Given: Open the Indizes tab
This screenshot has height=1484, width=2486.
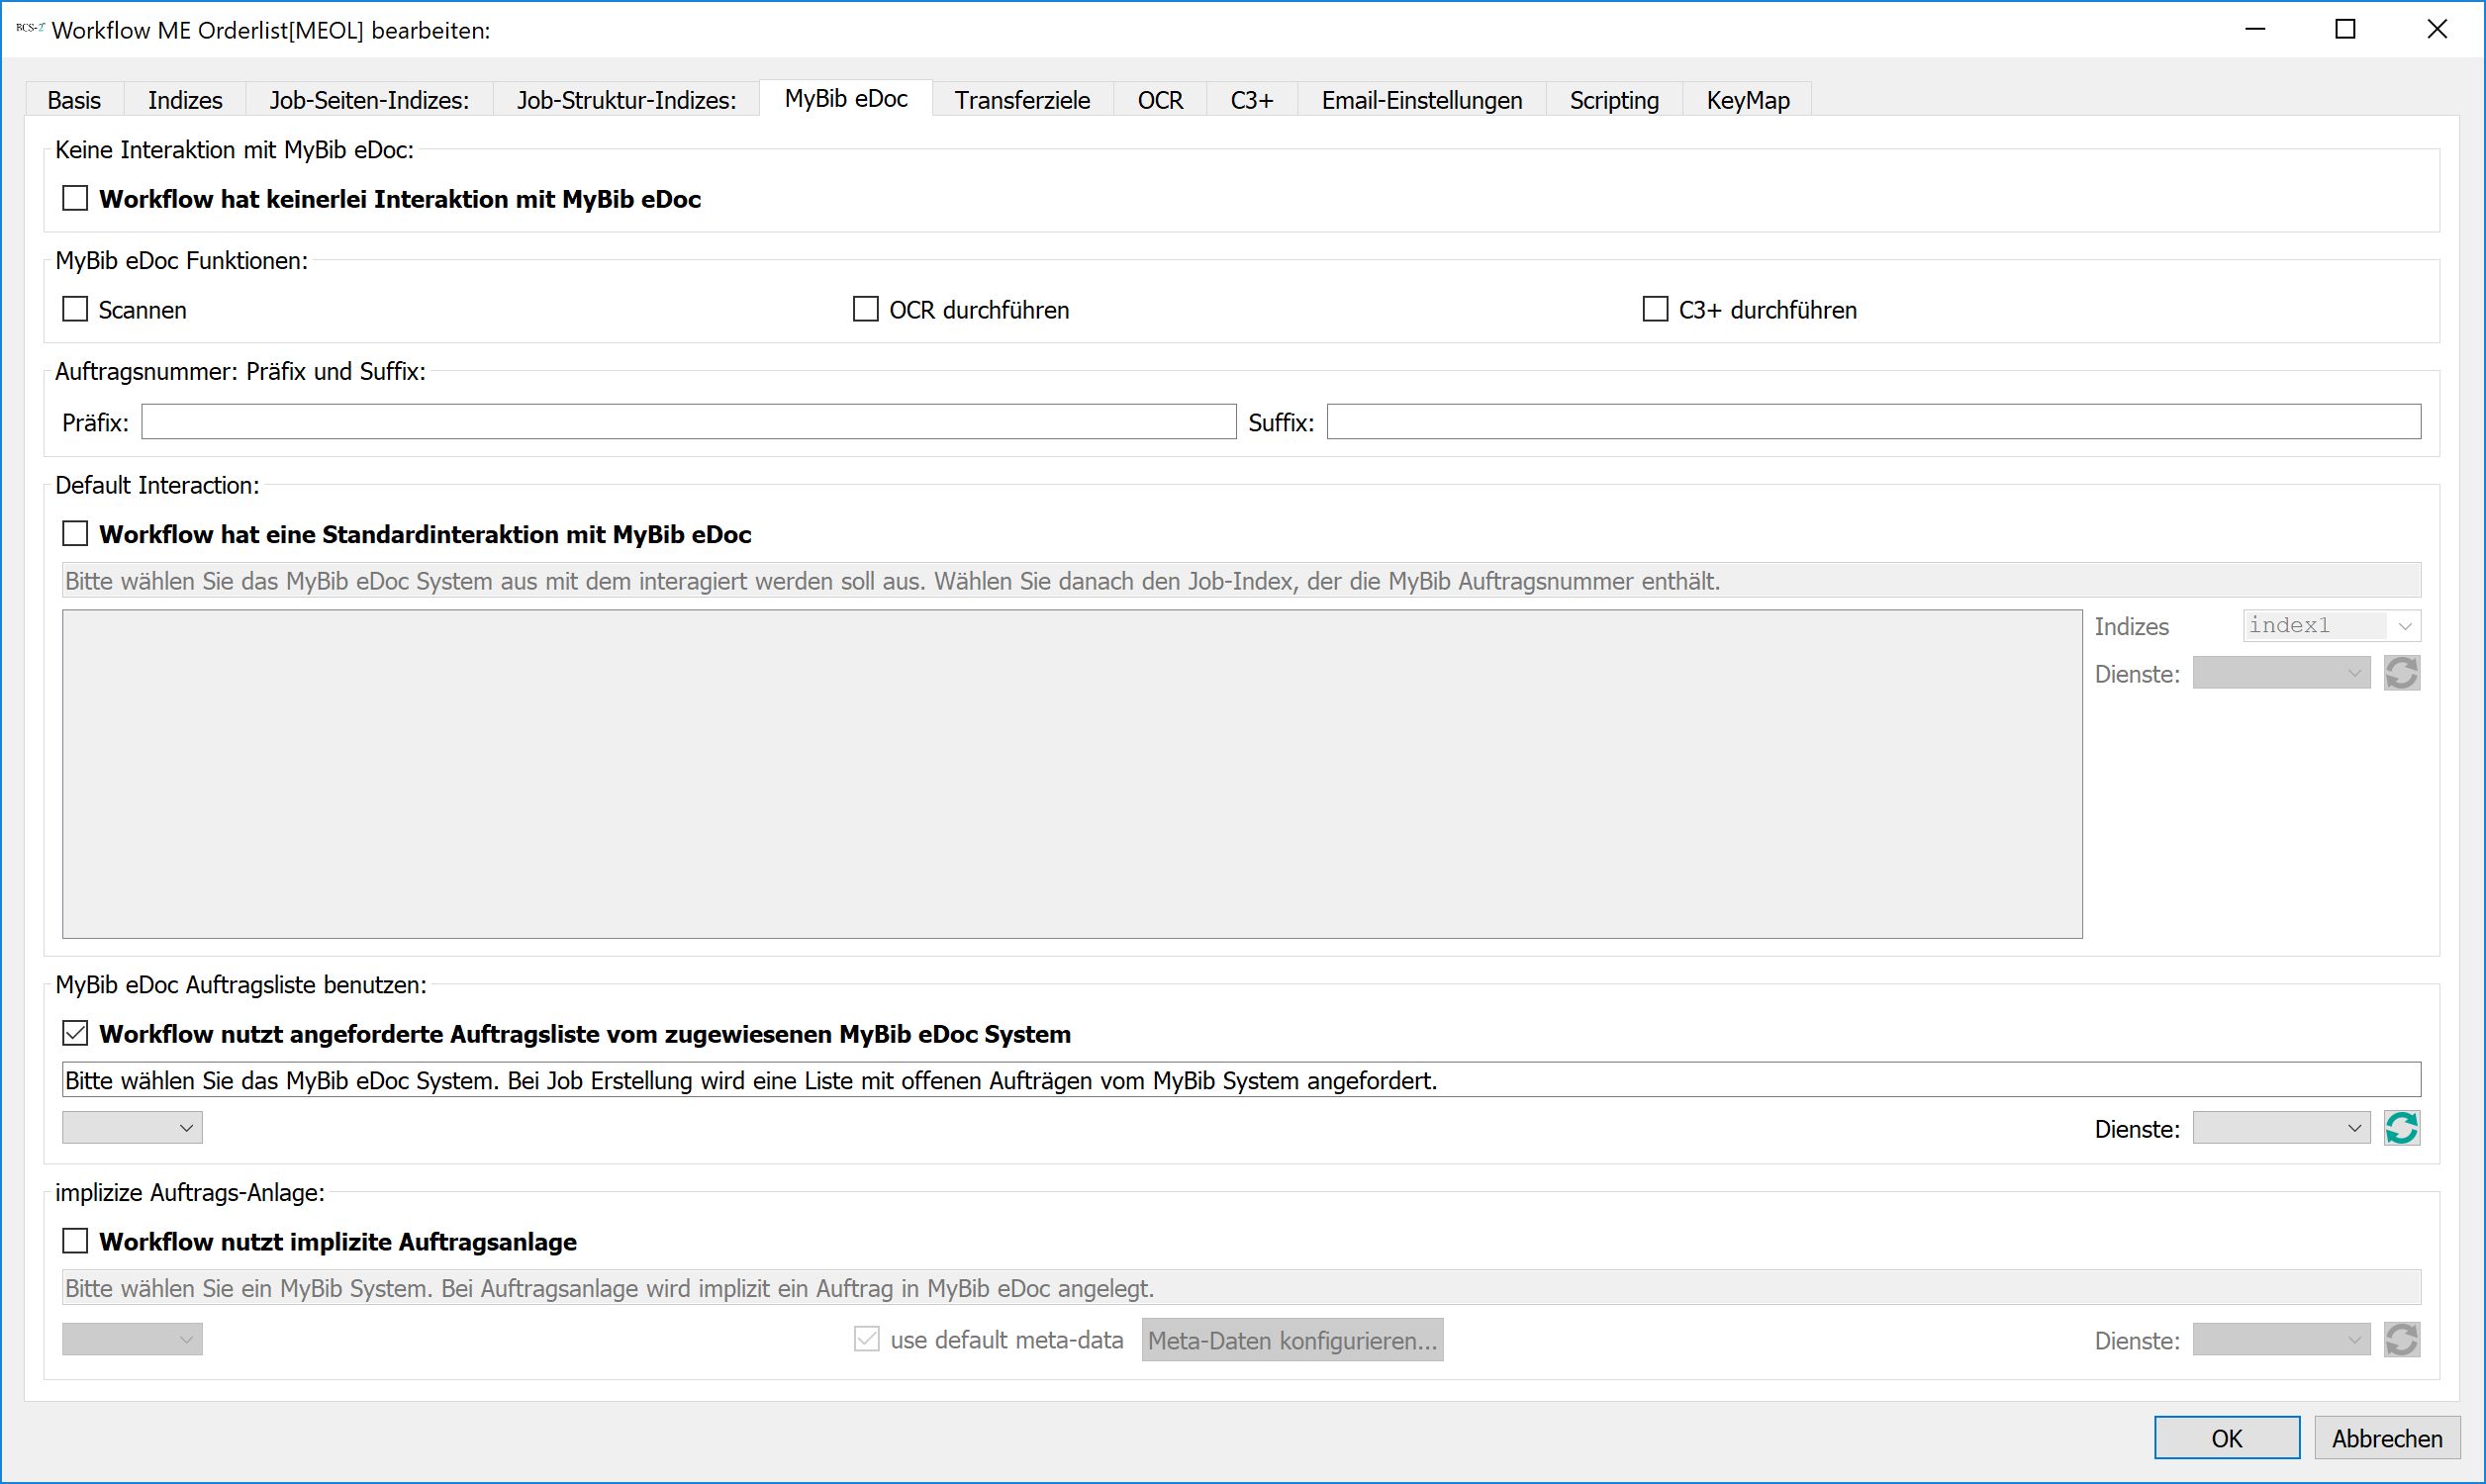Looking at the screenshot, I should [185, 100].
